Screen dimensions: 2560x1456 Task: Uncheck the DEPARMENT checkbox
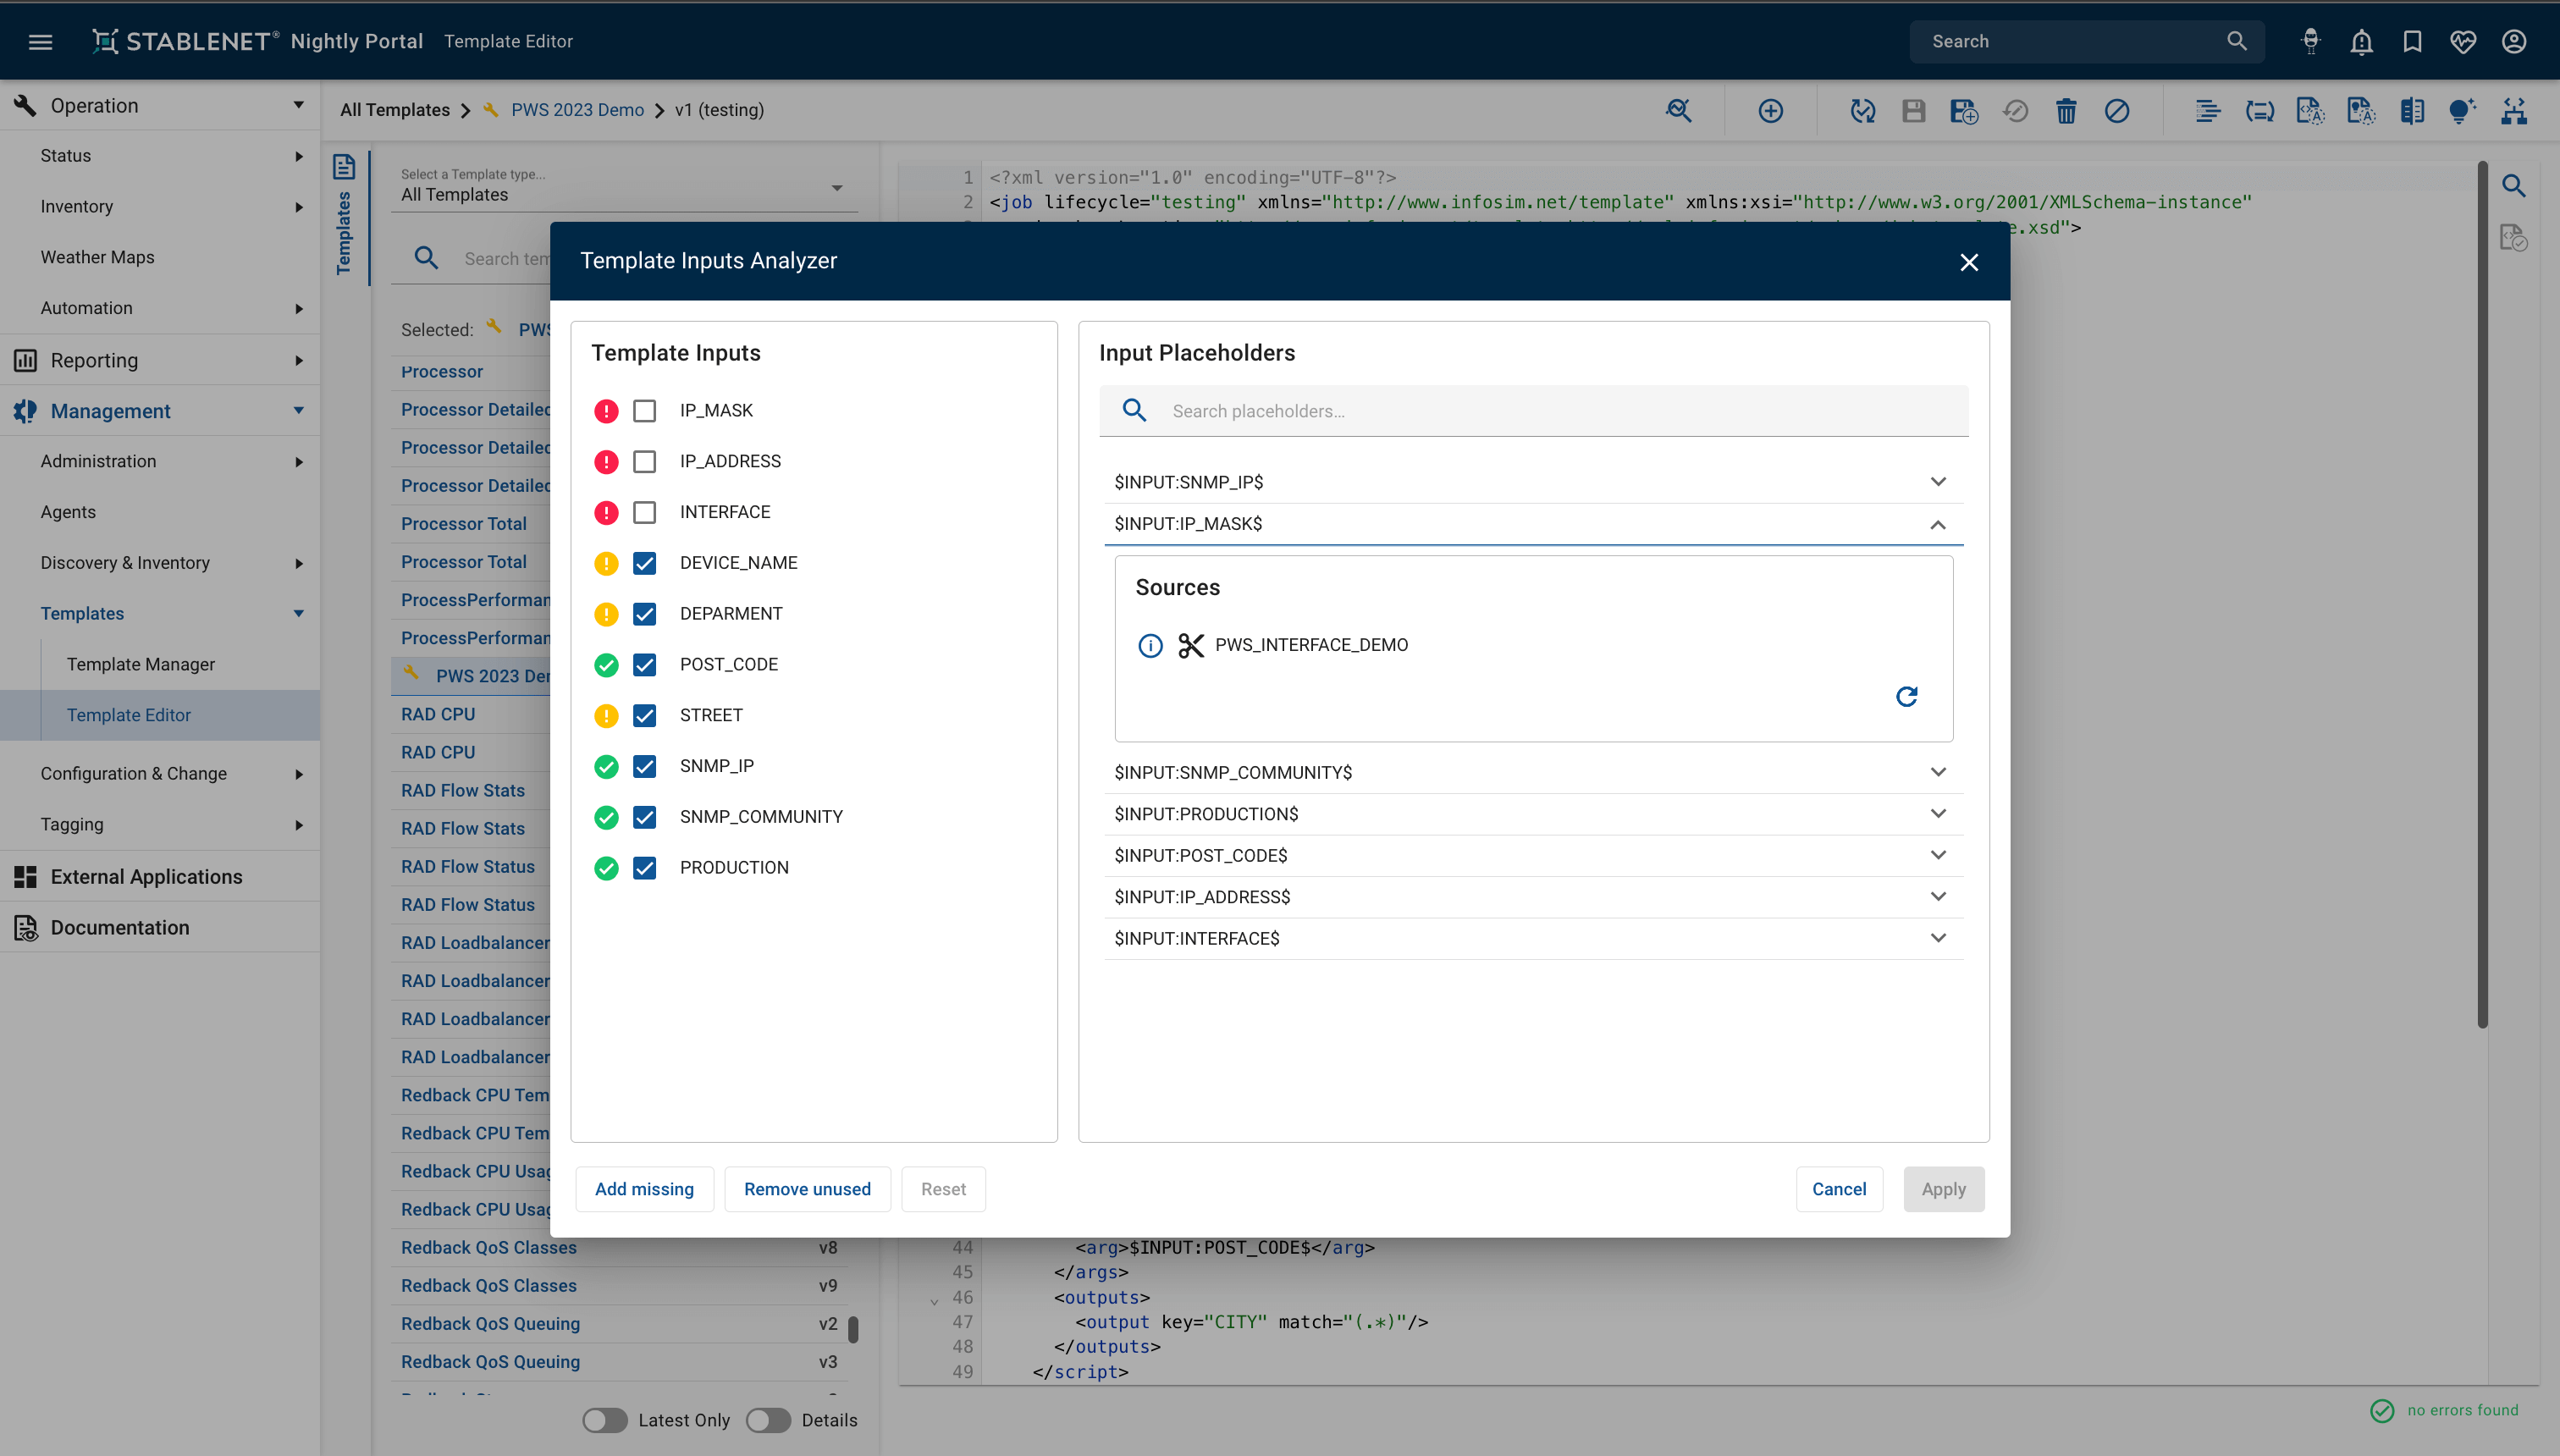click(645, 614)
